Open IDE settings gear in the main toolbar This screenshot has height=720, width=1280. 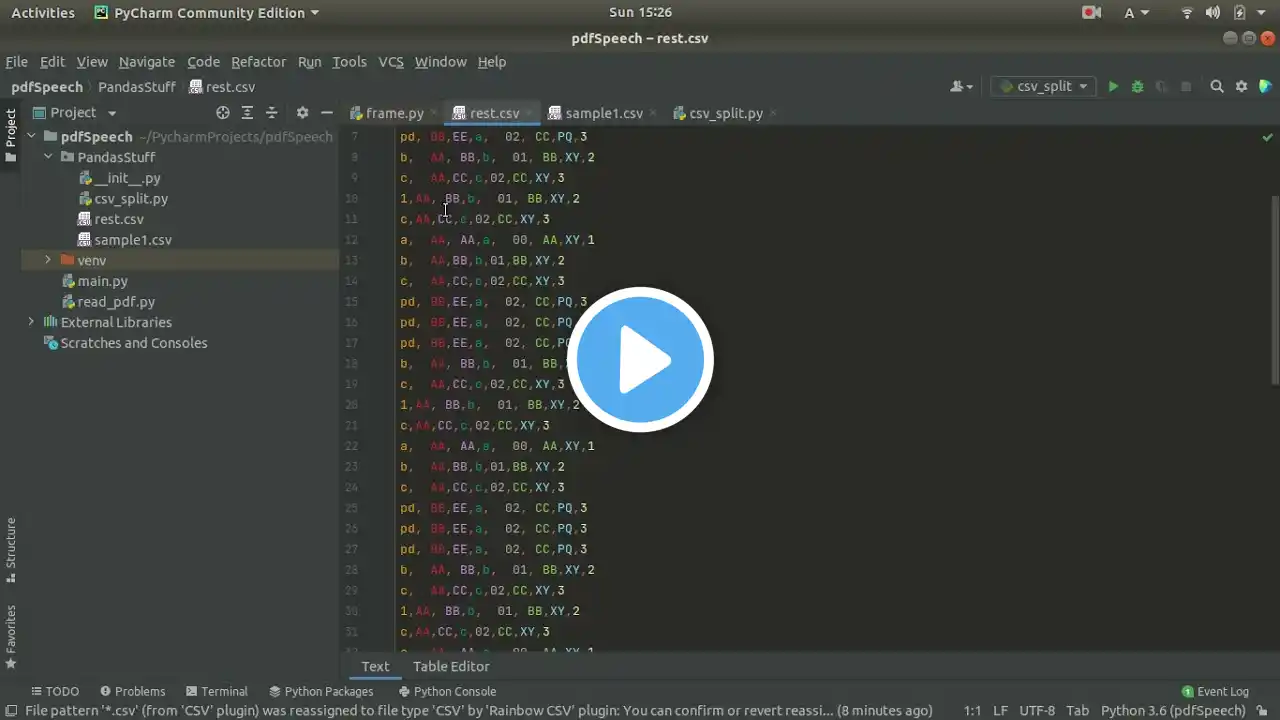pyautogui.click(x=1241, y=87)
